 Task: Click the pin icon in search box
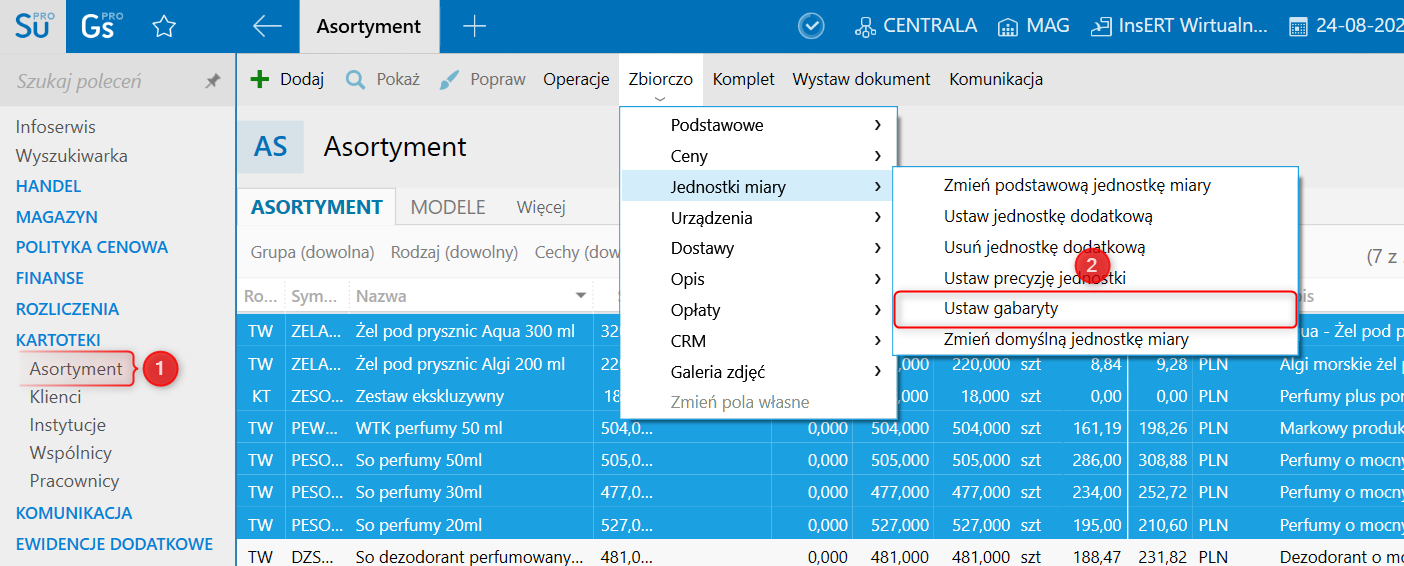point(212,82)
